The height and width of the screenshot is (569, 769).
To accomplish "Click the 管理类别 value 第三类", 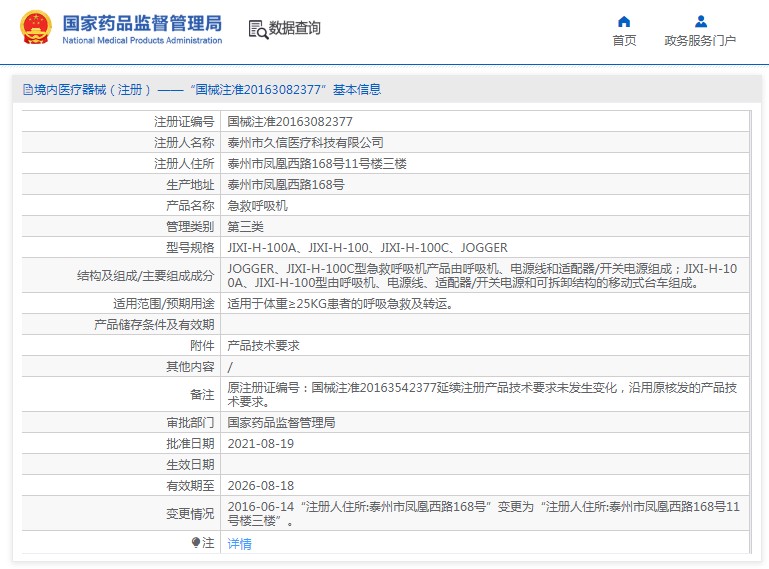I will [246, 226].
